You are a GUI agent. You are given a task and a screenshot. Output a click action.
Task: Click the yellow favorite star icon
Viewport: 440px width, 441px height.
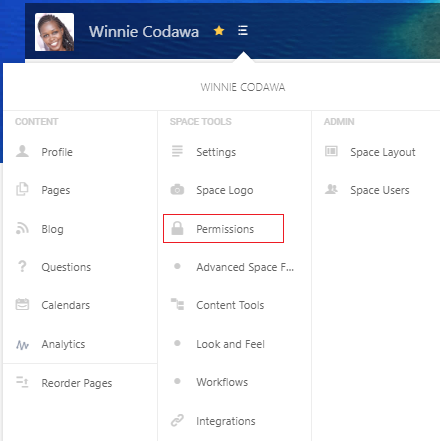coord(219,31)
